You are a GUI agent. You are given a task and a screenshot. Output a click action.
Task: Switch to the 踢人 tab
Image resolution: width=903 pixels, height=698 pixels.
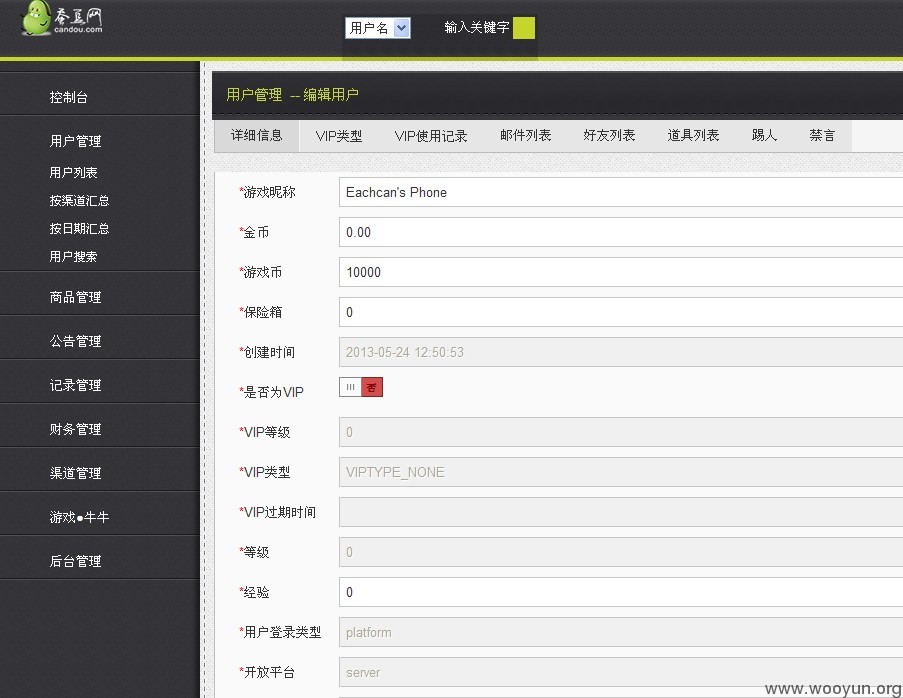764,136
